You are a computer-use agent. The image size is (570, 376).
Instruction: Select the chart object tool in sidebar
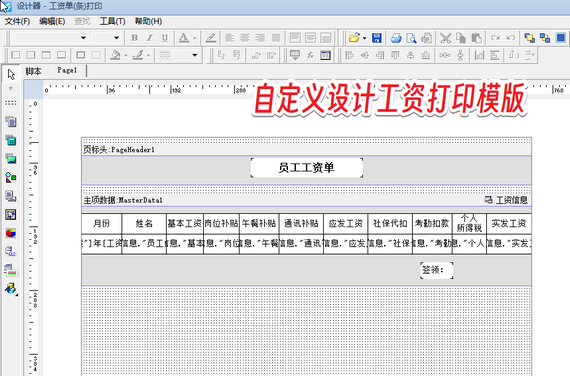pos(11,233)
